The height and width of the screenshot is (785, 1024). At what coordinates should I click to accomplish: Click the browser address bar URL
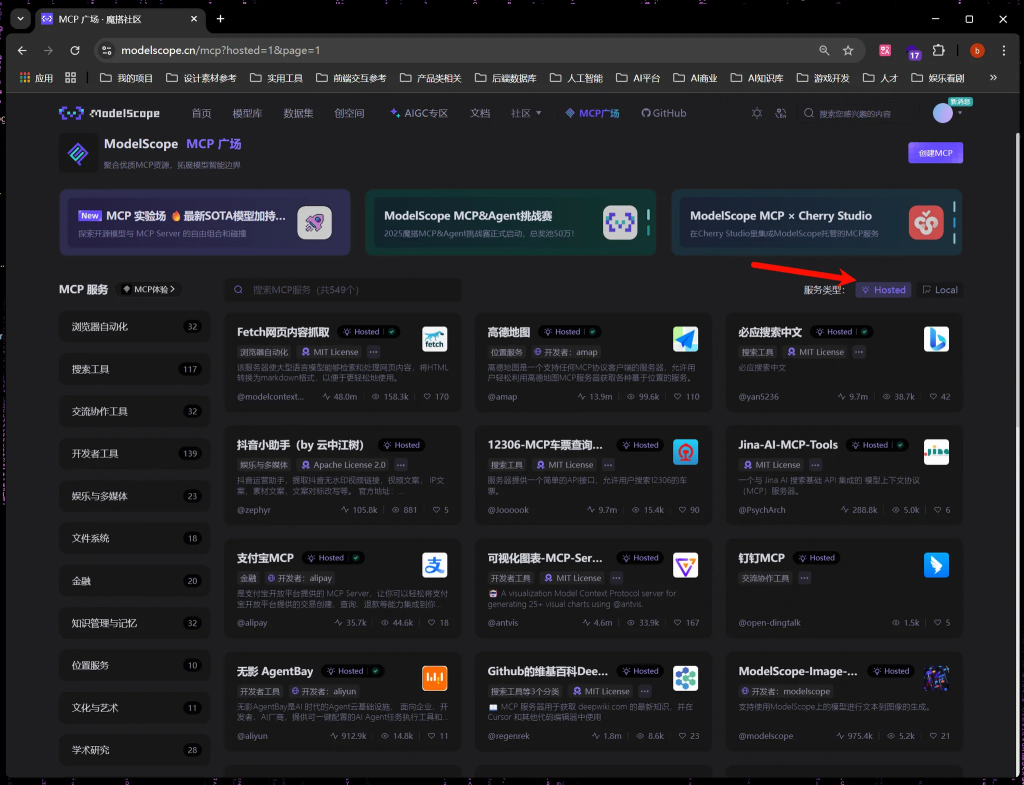221,50
